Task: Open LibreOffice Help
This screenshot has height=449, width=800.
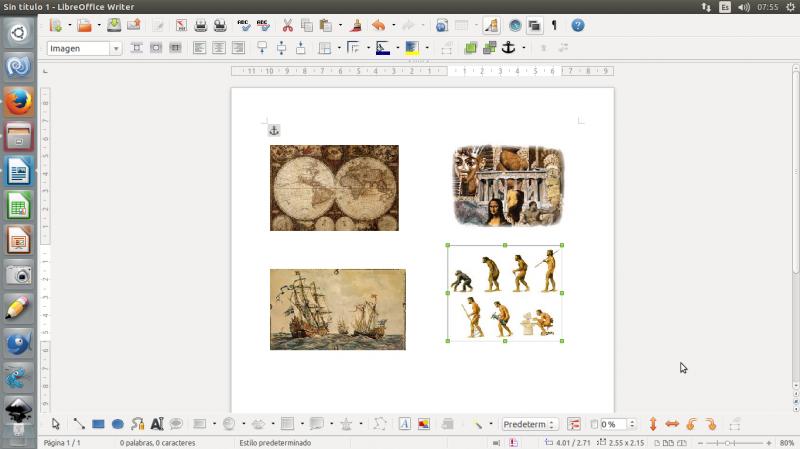Action: point(578,26)
